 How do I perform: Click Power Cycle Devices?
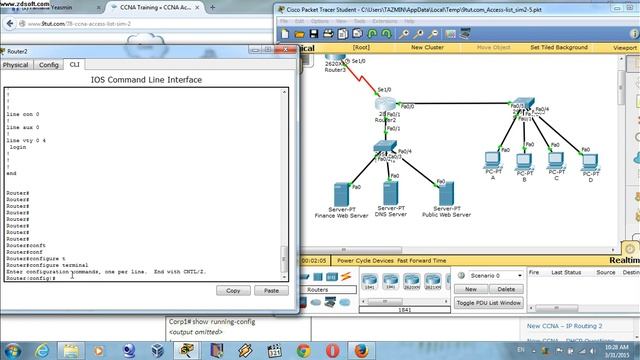coord(365,260)
